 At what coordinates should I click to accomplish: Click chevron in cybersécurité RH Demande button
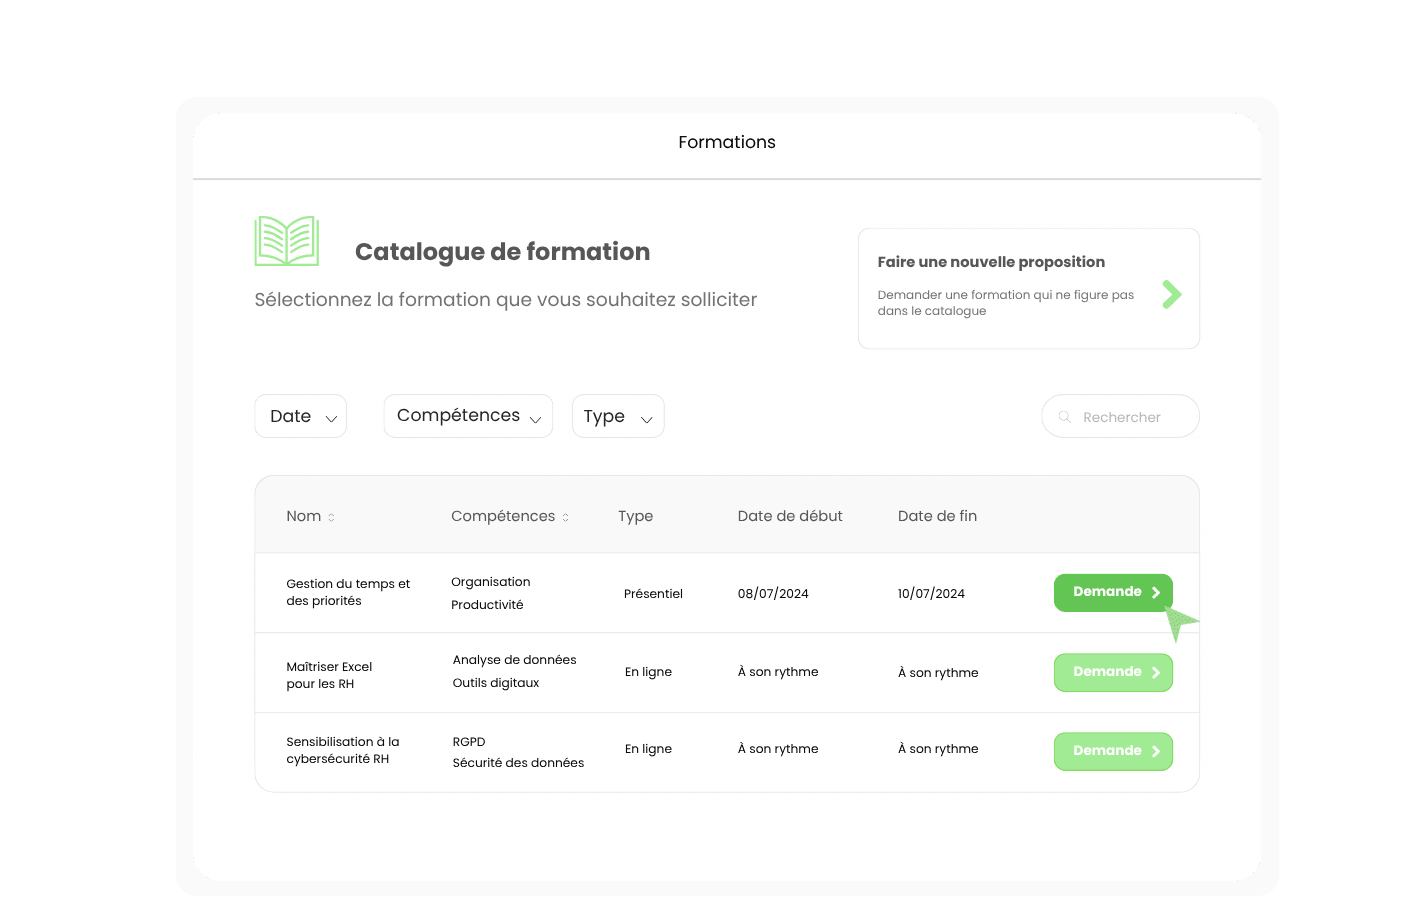[x=1156, y=752]
